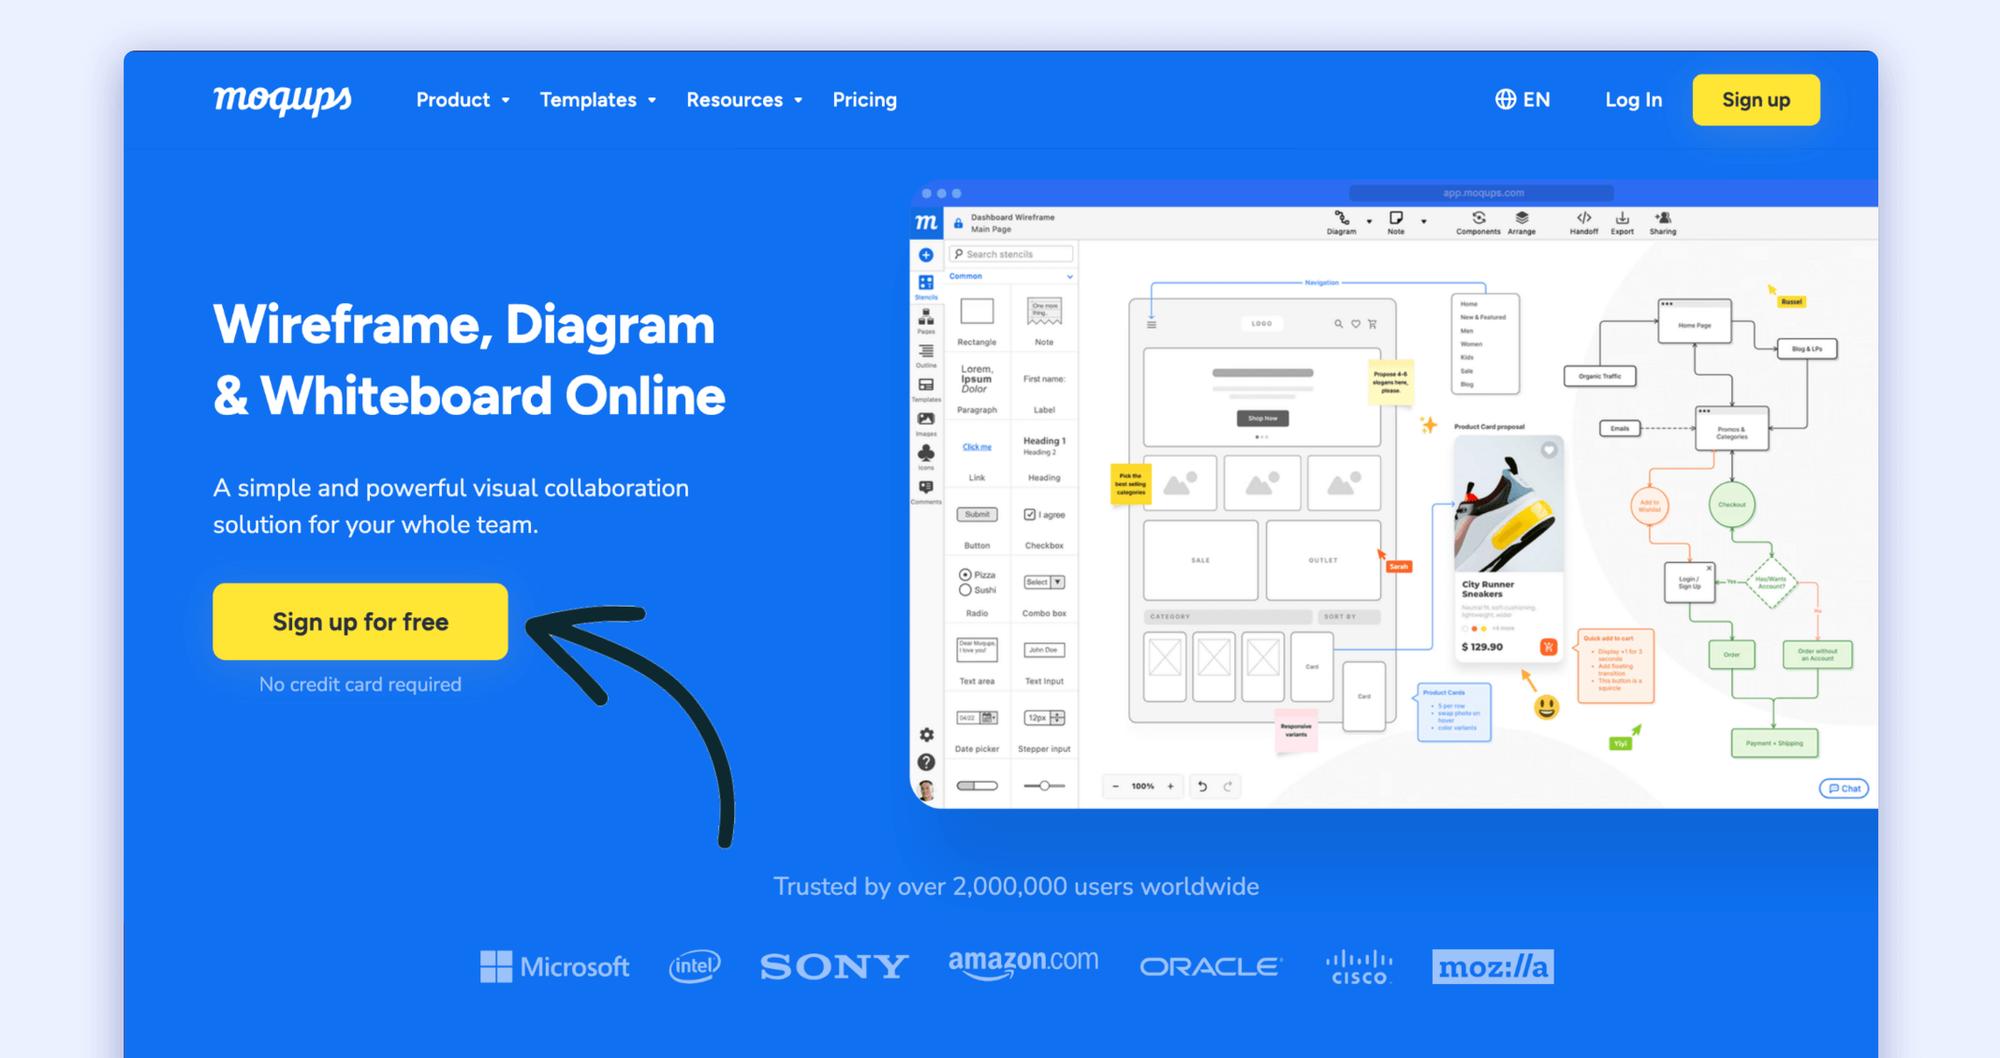The width and height of the screenshot is (2000, 1058).
Task: Select the Pizza radio button stencil
Action: pyautogui.click(x=964, y=573)
